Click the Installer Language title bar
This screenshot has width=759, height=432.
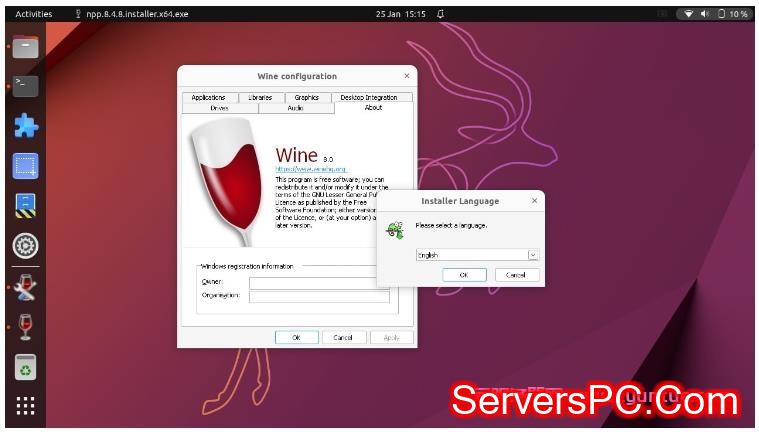tap(460, 201)
